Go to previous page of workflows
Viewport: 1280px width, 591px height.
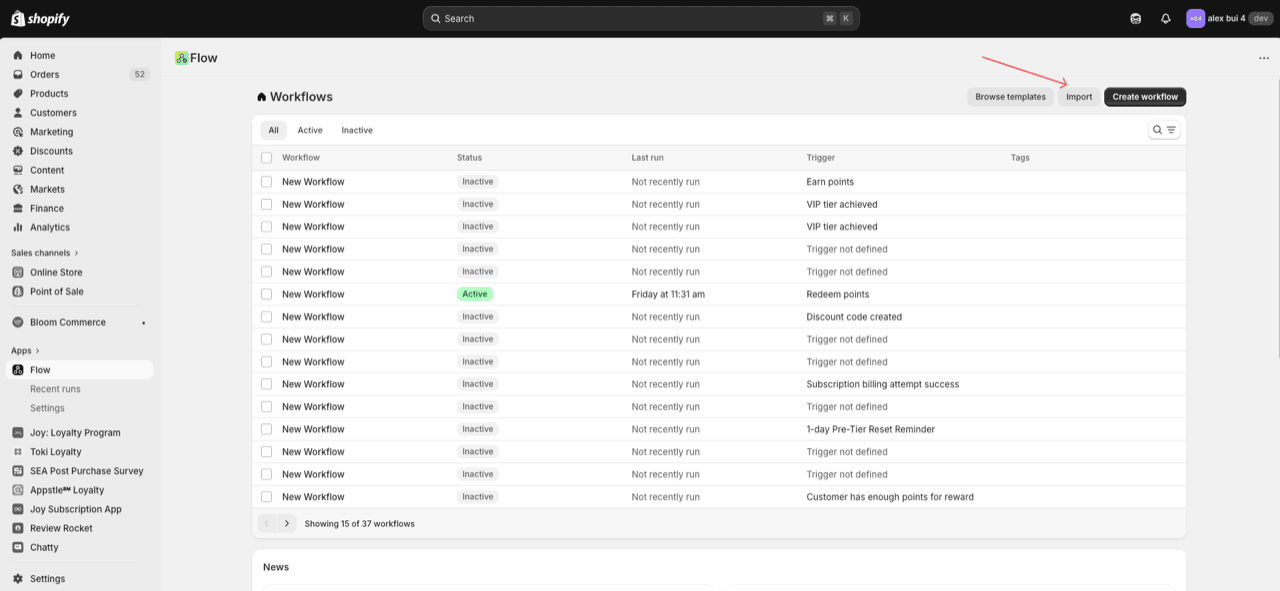click(267, 523)
